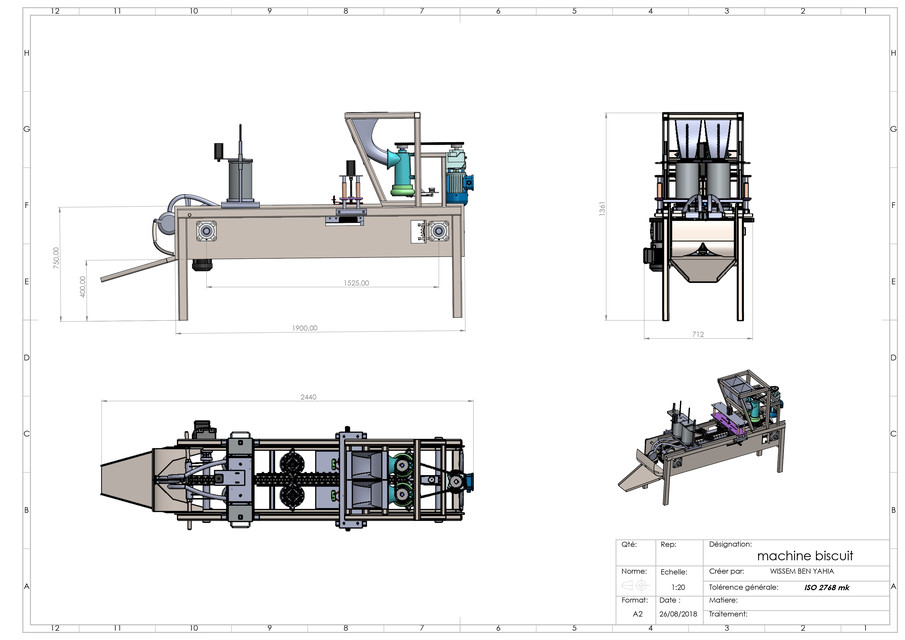This screenshot has height=640, width=905.
Task: Click the machine biscuit designation title
Action: click(808, 552)
